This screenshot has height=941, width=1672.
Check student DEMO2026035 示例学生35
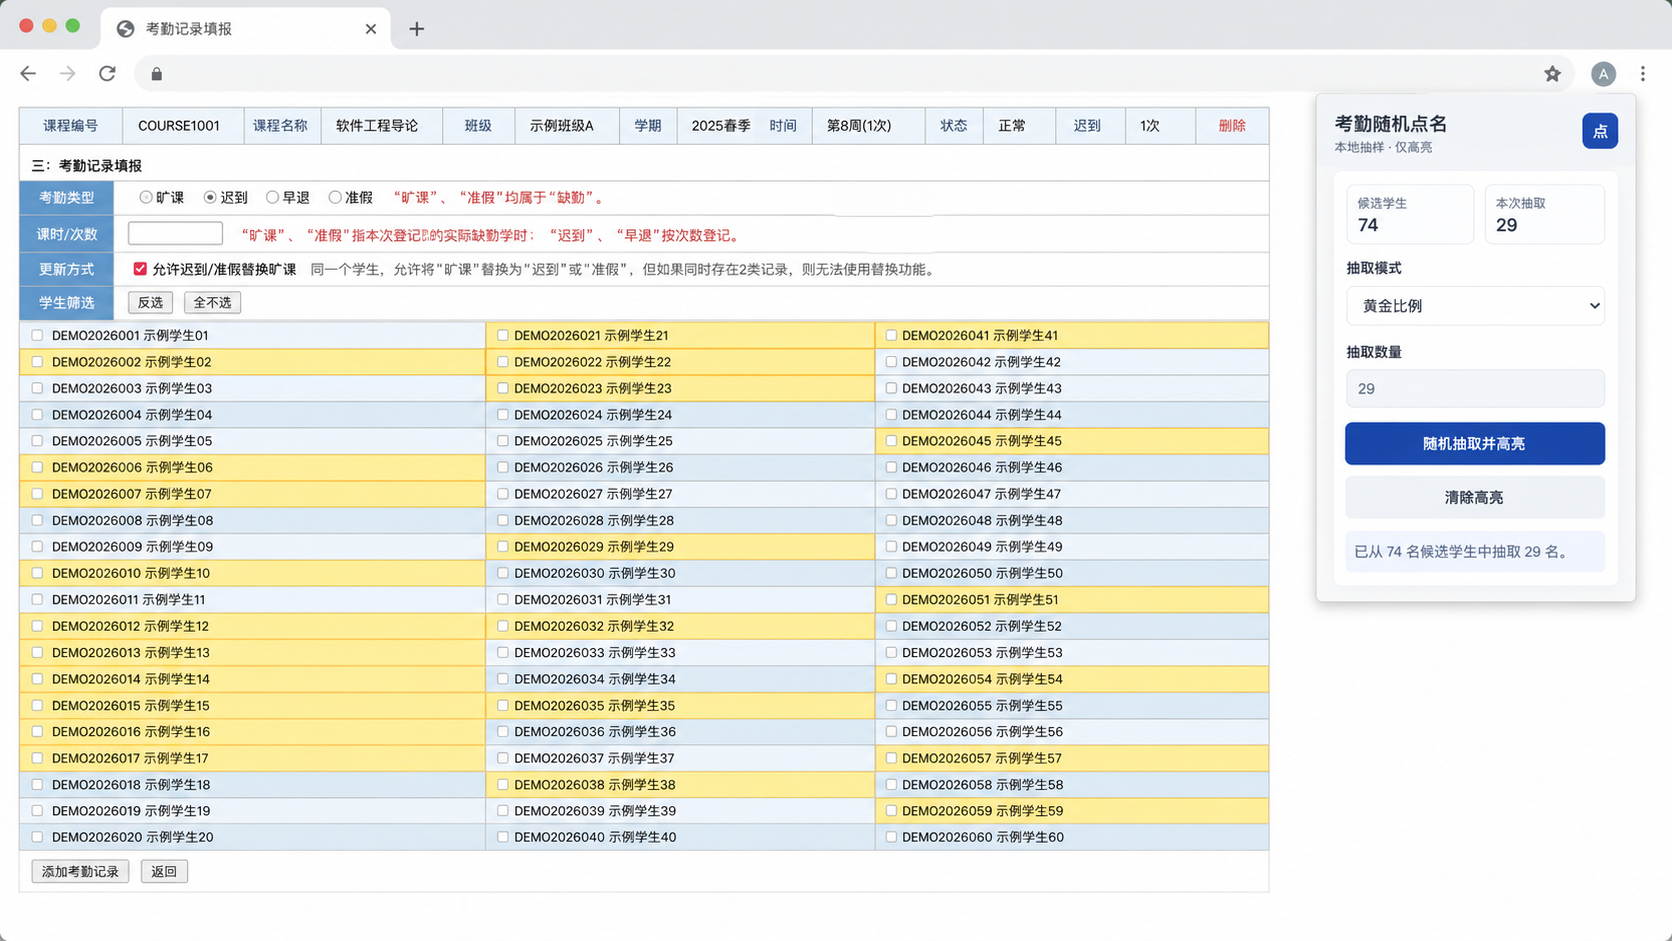click(503, 705)
